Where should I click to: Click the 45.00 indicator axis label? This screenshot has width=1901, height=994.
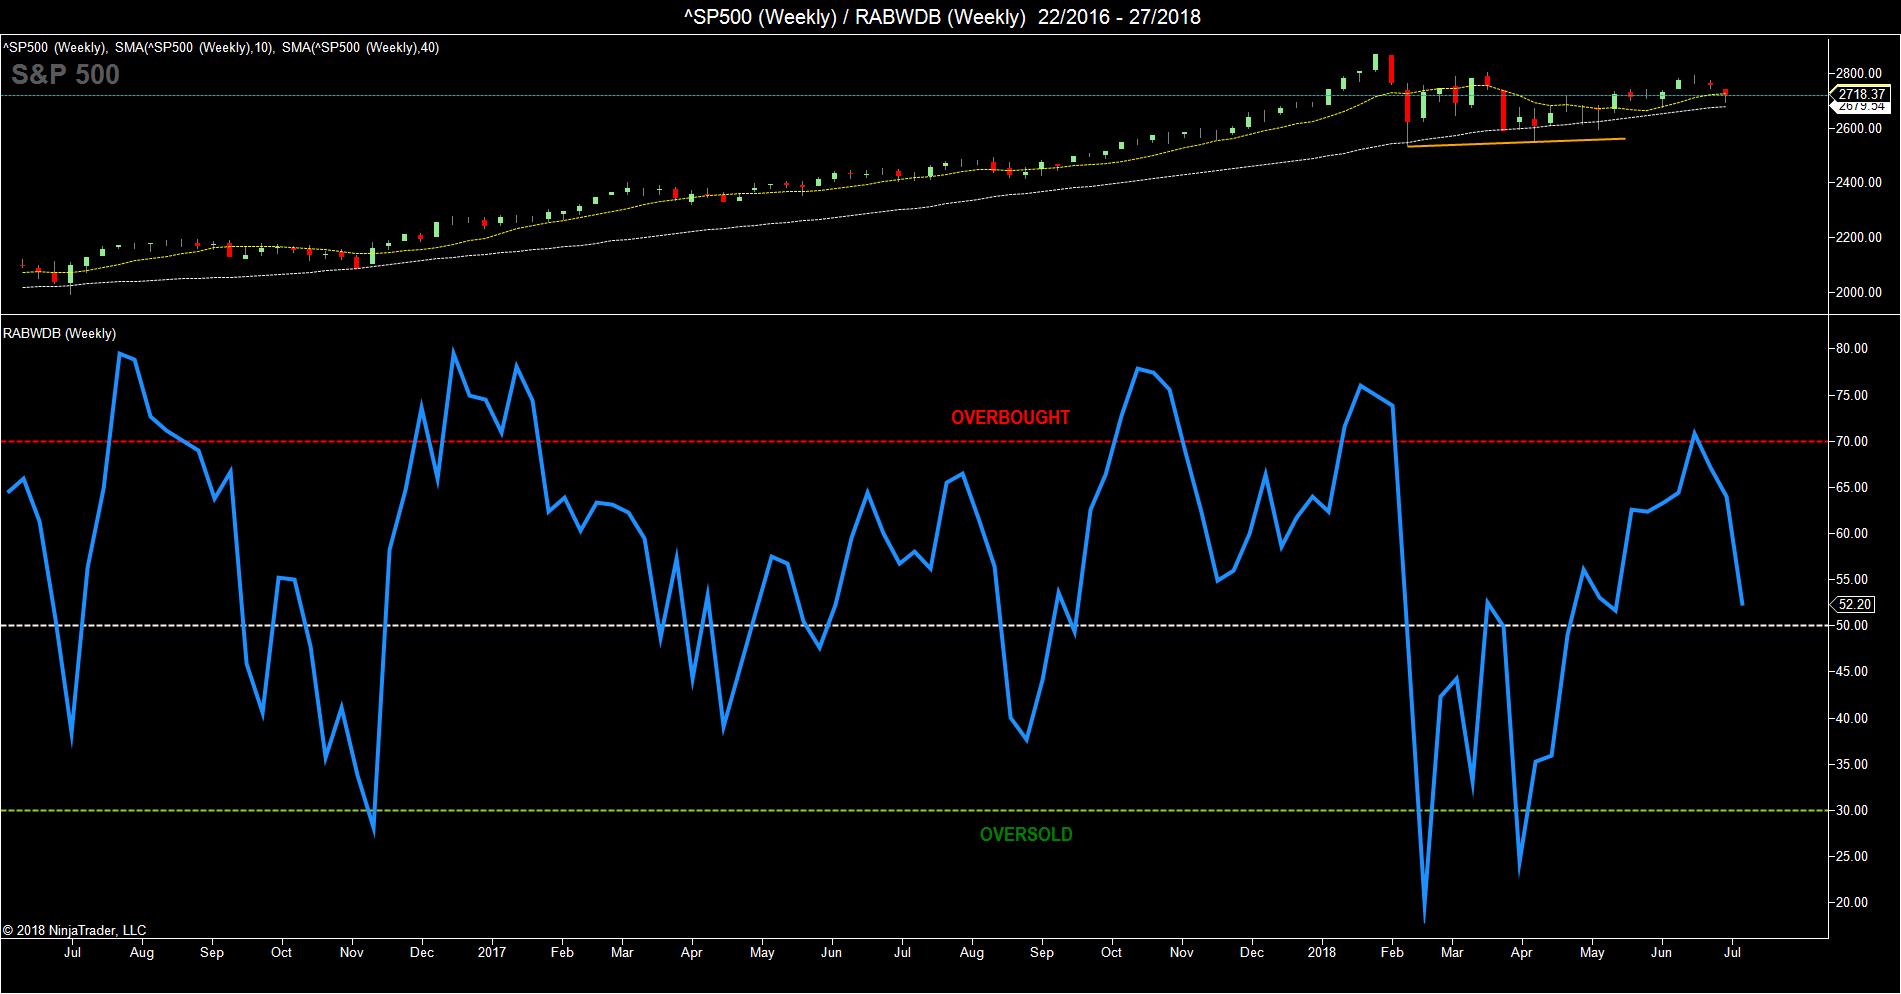(x=1853, y=672)
